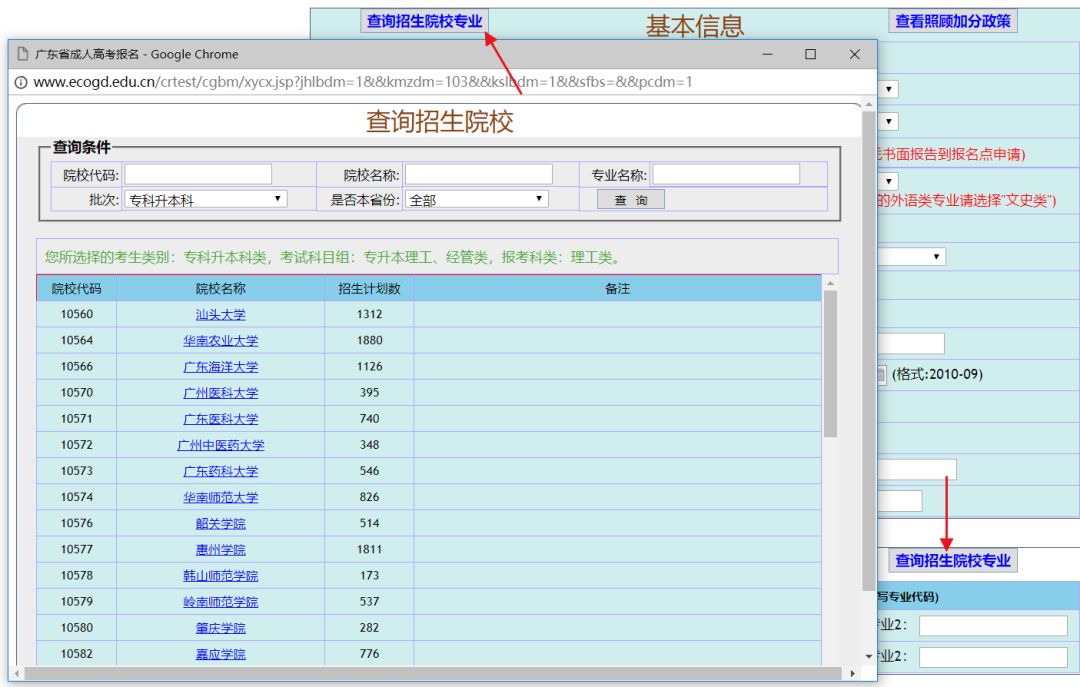Click the site info icon in address bar
1080x687 pixels.
click(21, 82)
